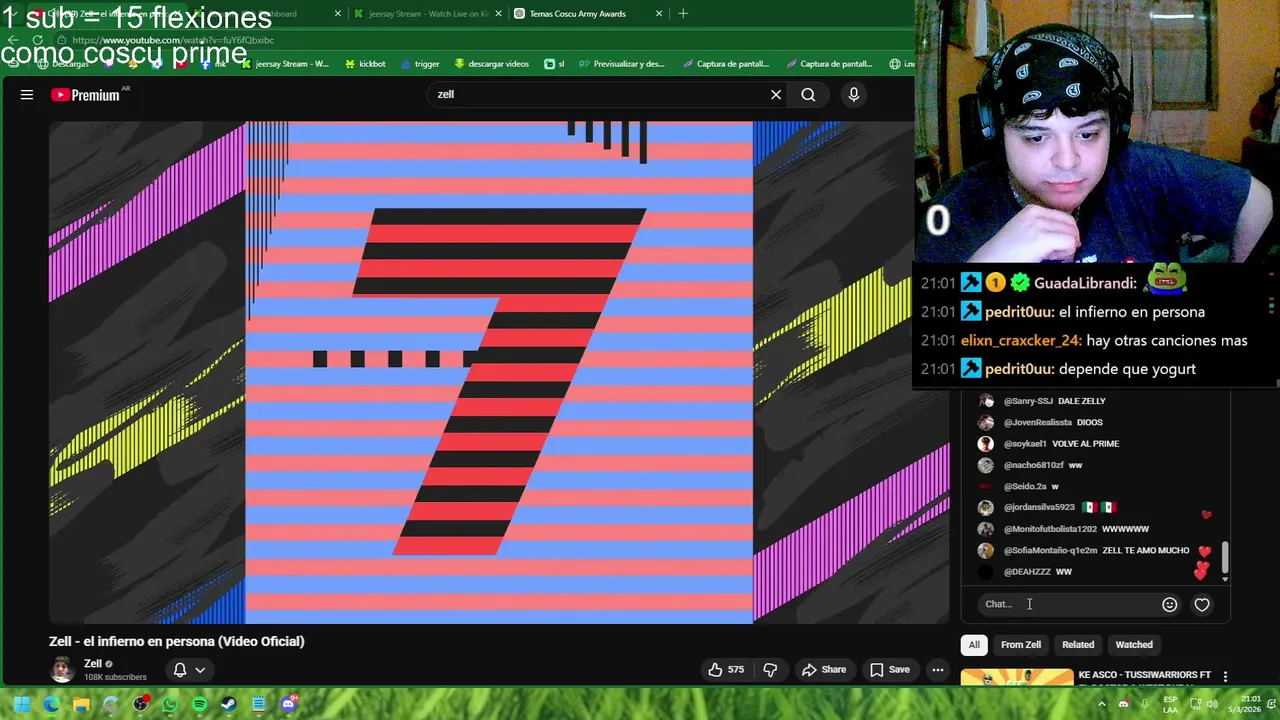This screenshot has height=720, width=1280.
Task: Click @JovenRealissta 'DIOOS' chat message
Action: click(1042, 422)
